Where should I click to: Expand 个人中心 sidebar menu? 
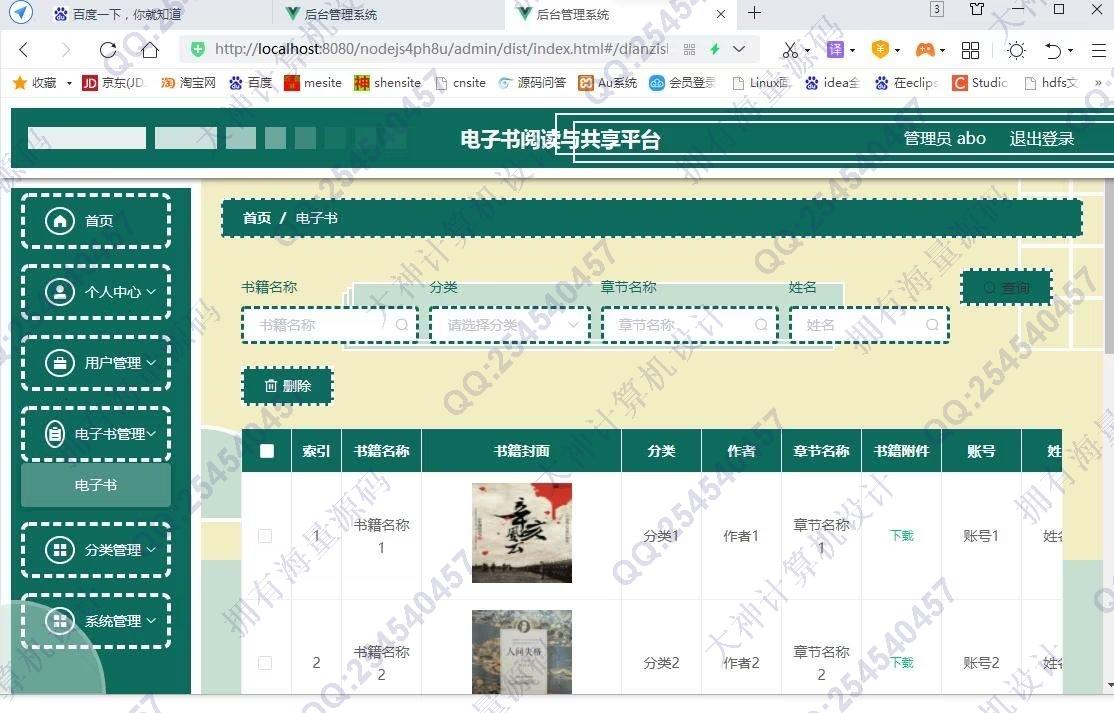(x=96, y=292)
